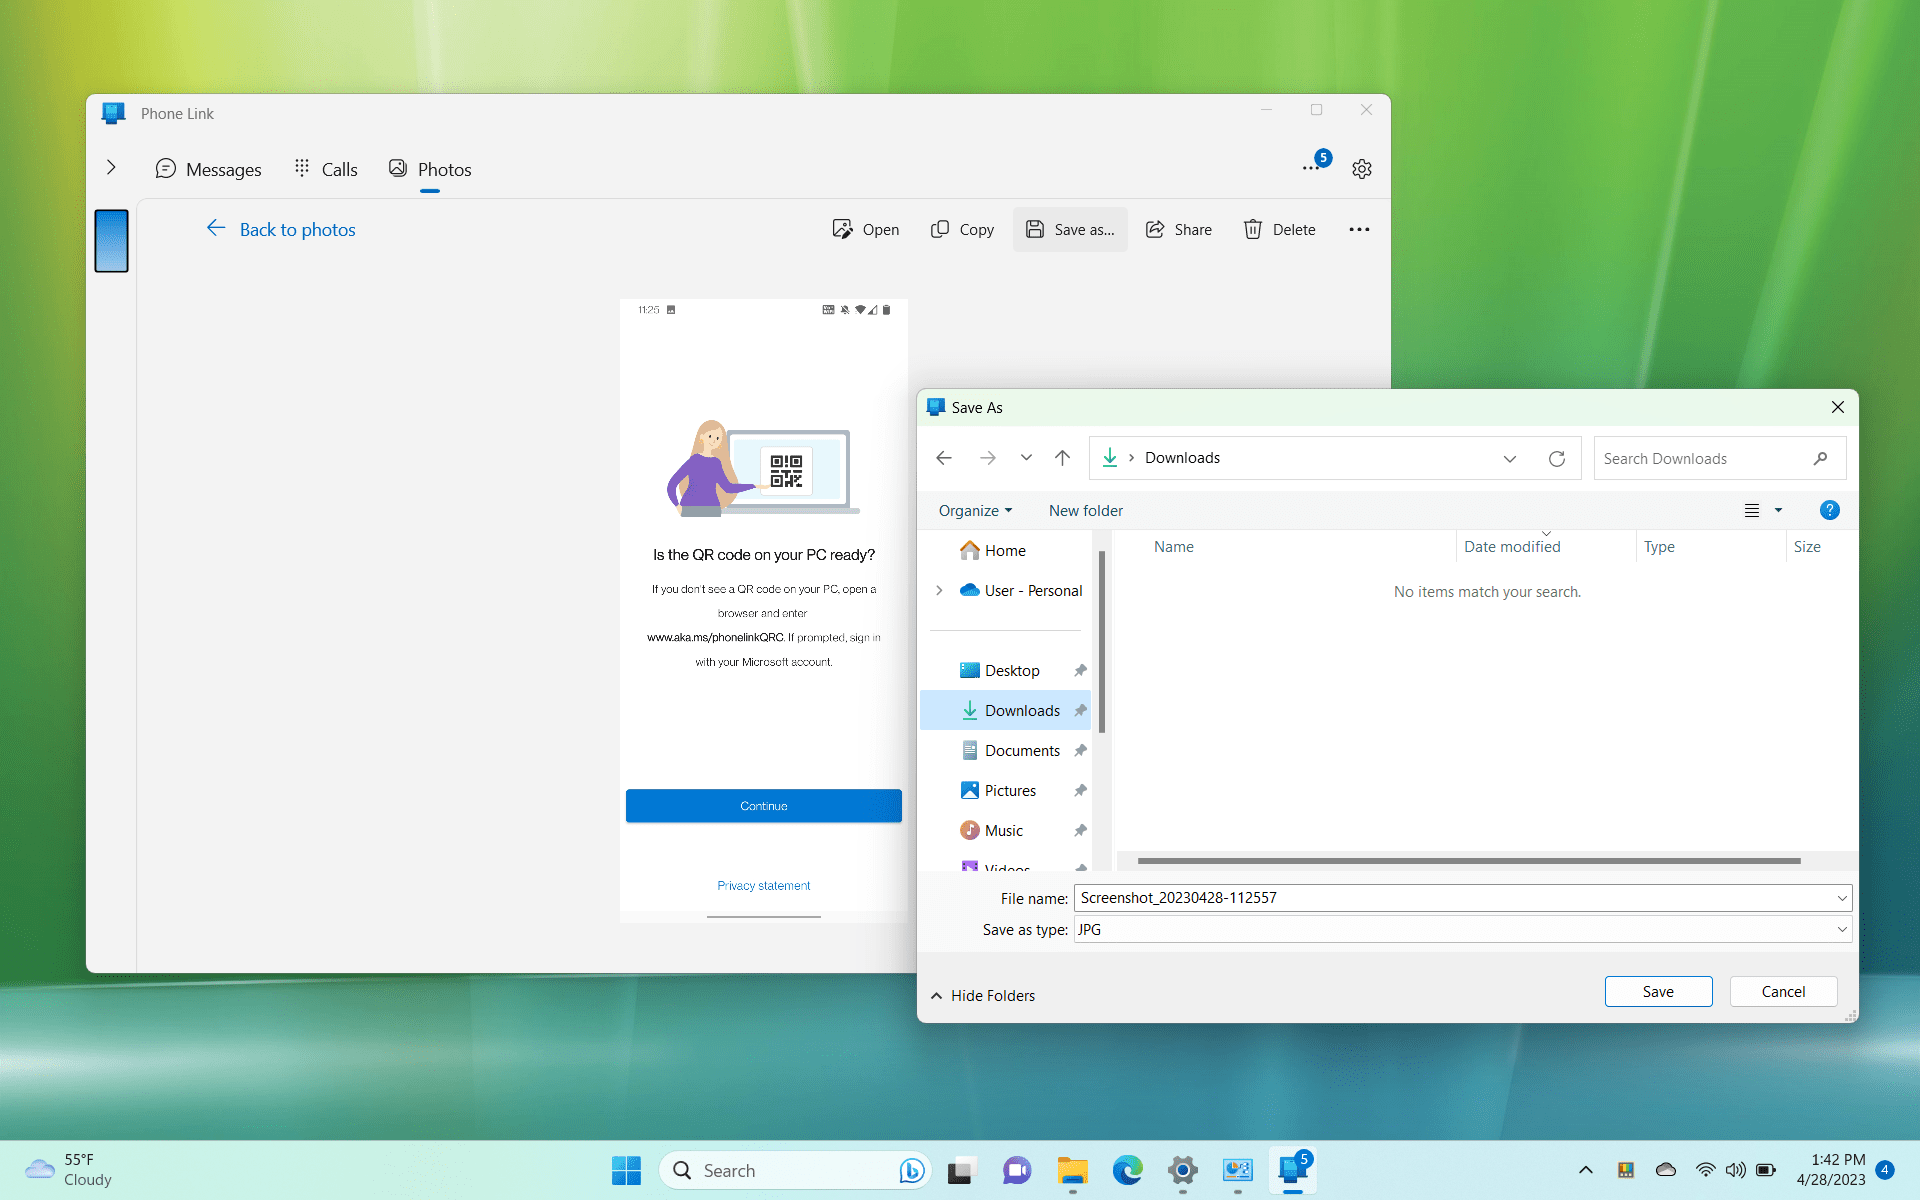Delete the photo with trash icon
This screenshot has width=1920, height=1200.
coord(1253,229)
